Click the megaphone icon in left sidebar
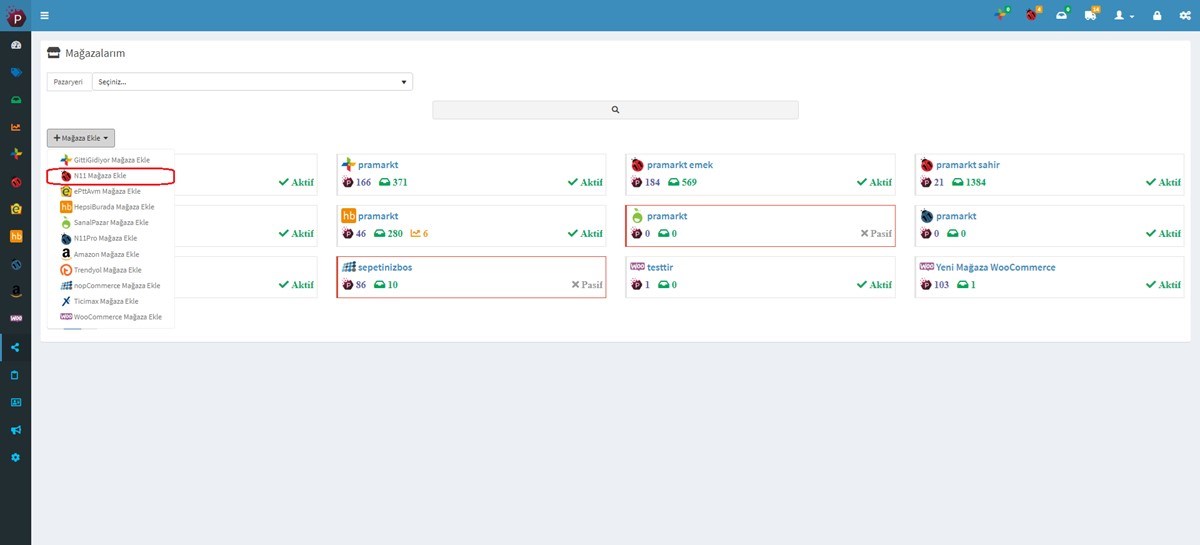 coord(15,430)
